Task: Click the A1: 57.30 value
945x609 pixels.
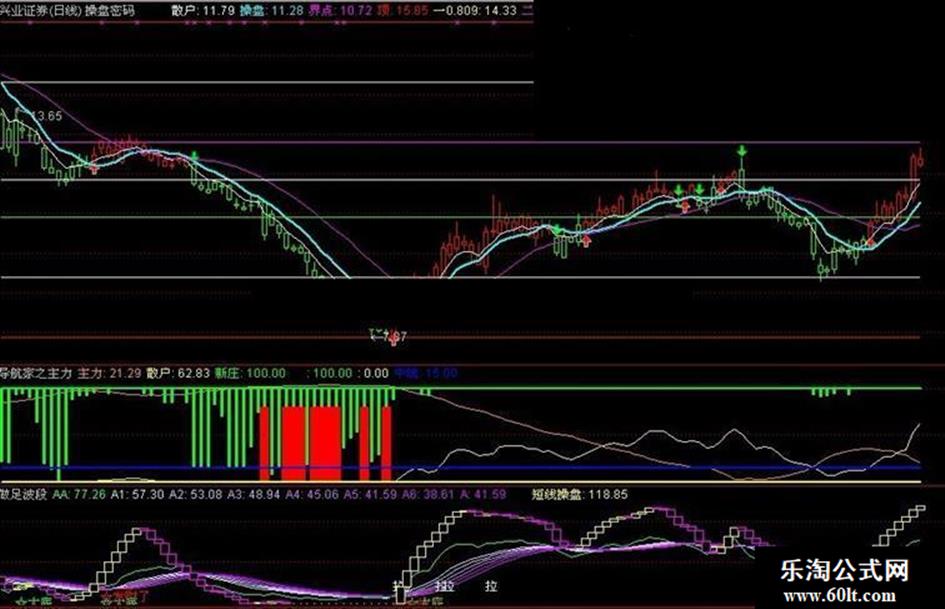Action: coord(137,494)
